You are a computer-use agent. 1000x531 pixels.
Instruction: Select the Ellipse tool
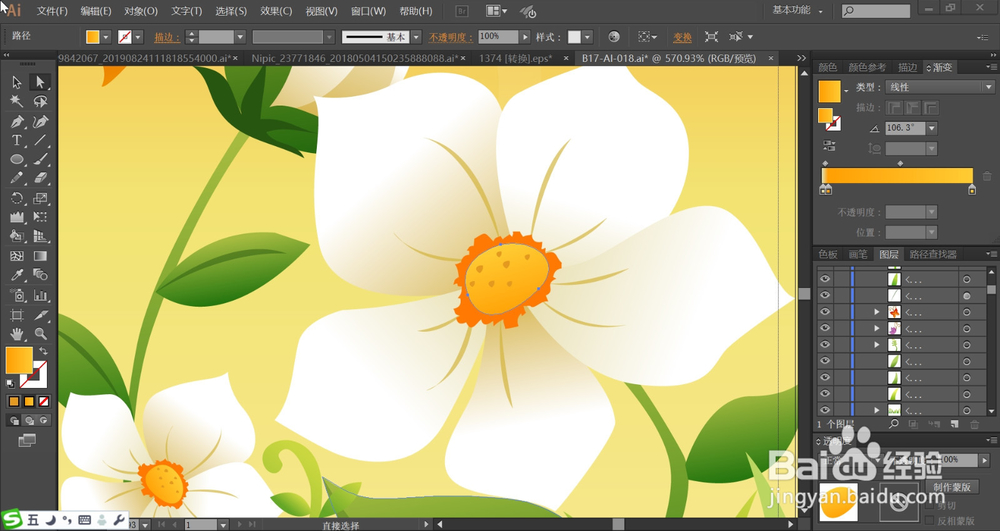(x=17, y=159)
